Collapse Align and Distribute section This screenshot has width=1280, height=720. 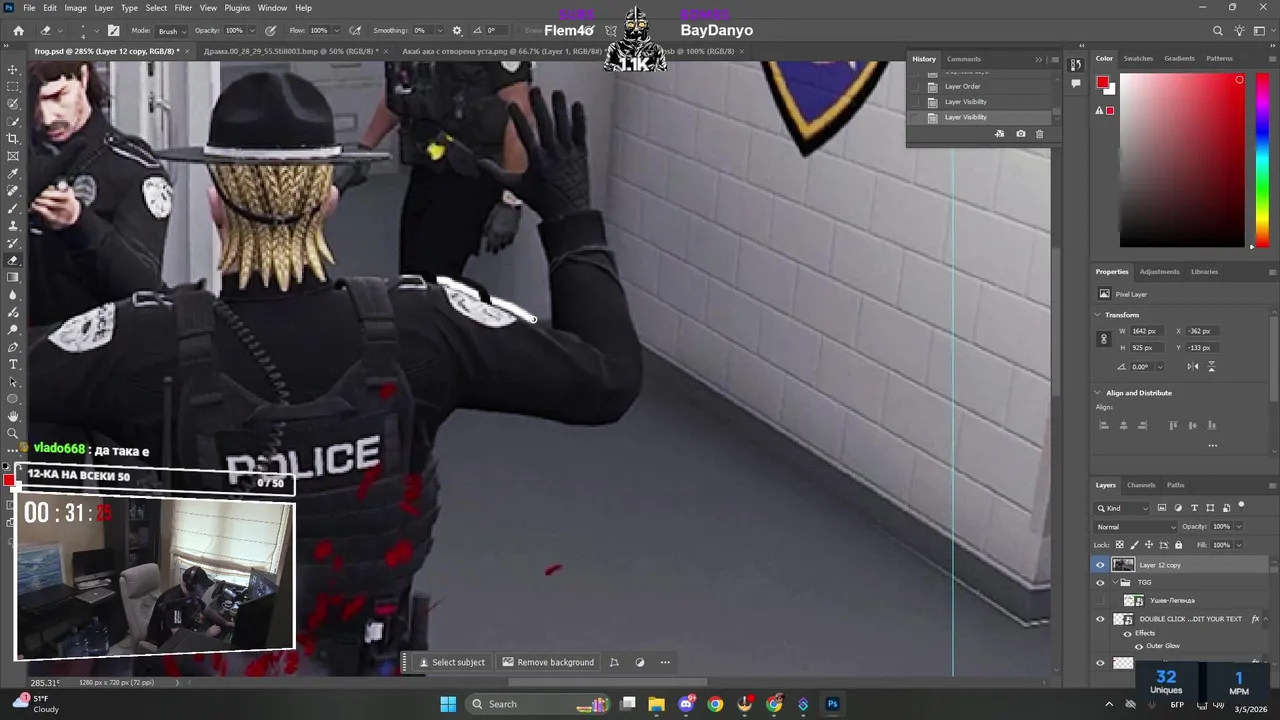point(1098,393)
